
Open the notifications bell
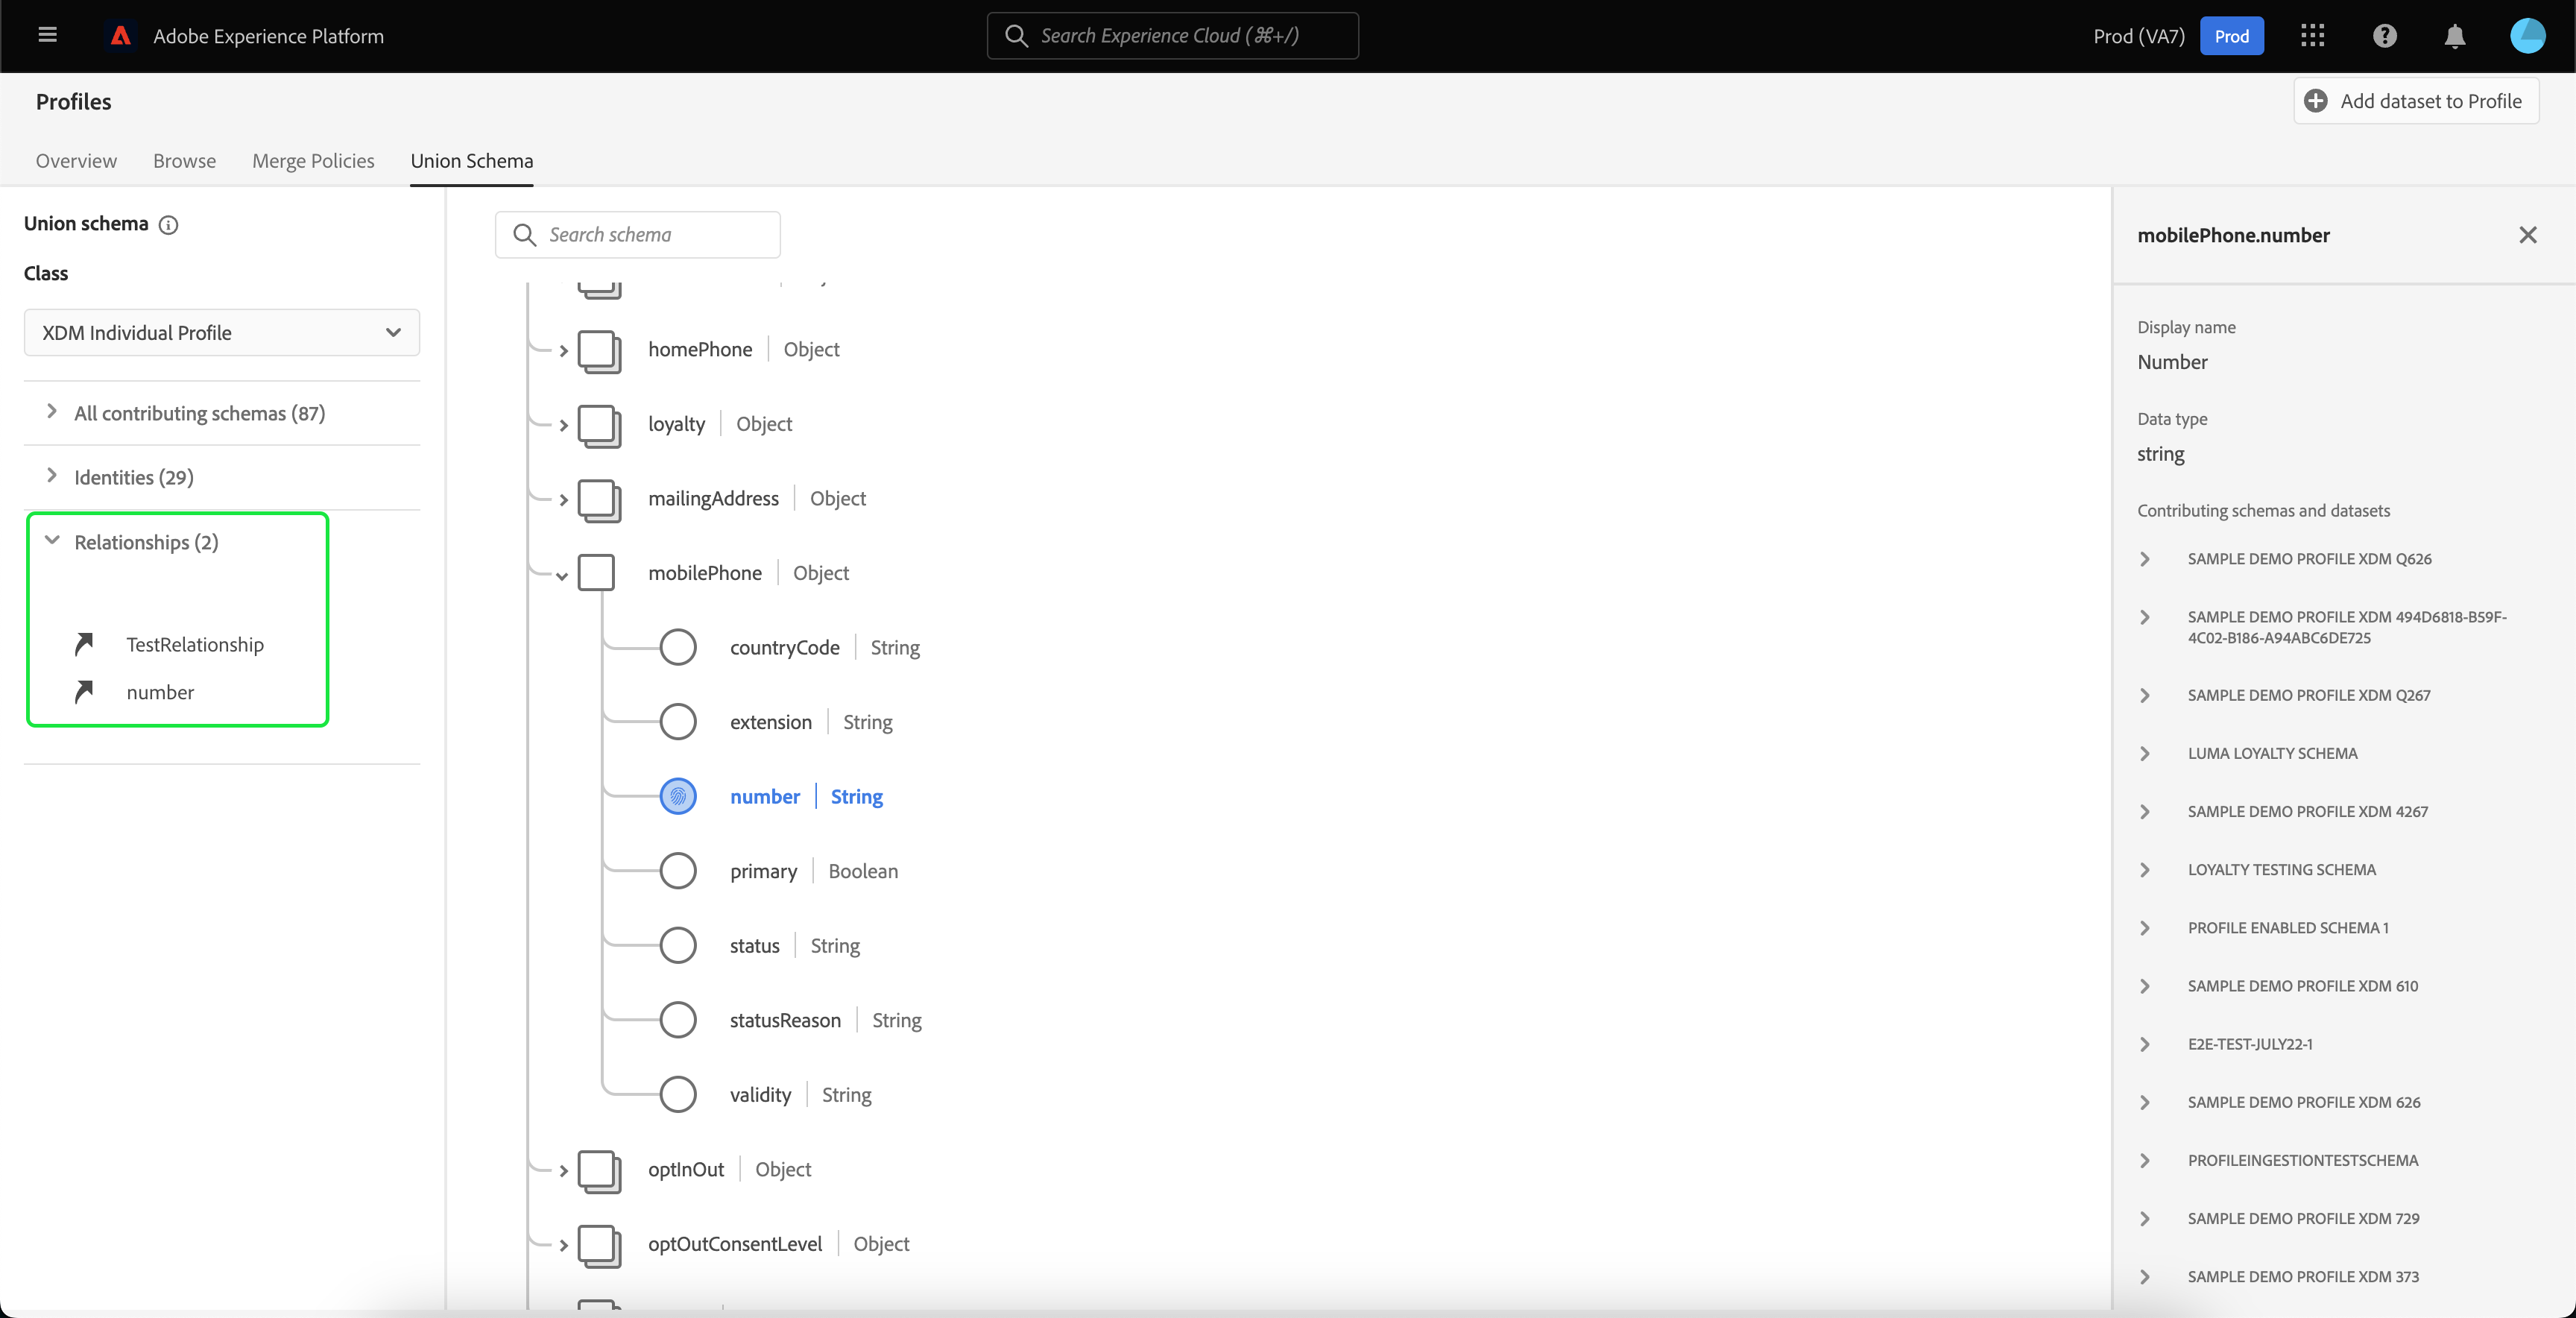click(2454, 36)
